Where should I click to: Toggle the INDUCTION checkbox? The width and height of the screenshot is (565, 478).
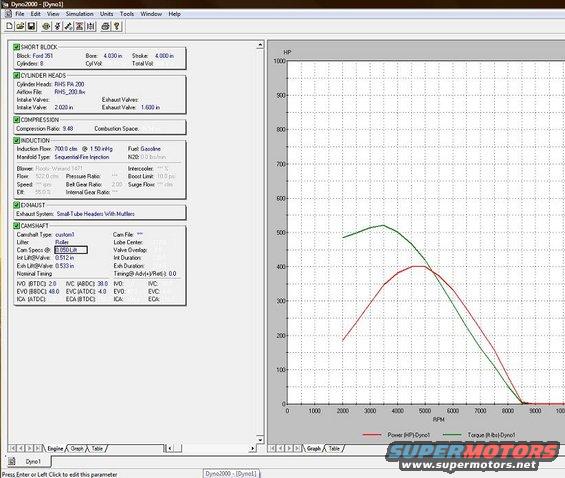click(16, 140)
